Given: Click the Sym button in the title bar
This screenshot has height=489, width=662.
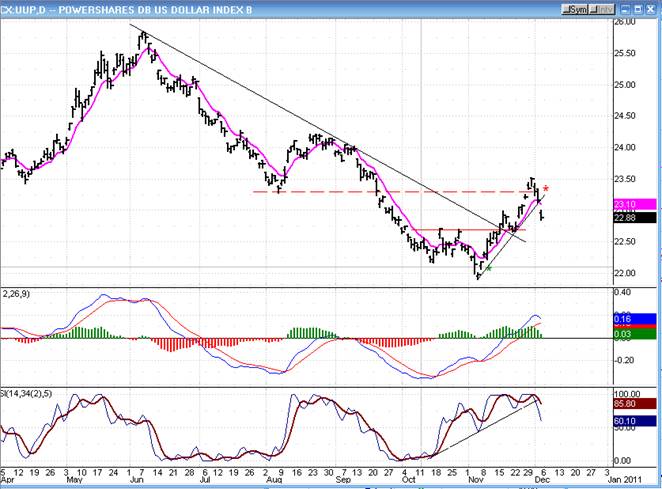Looking at the screenshot, I should (576, 9).
